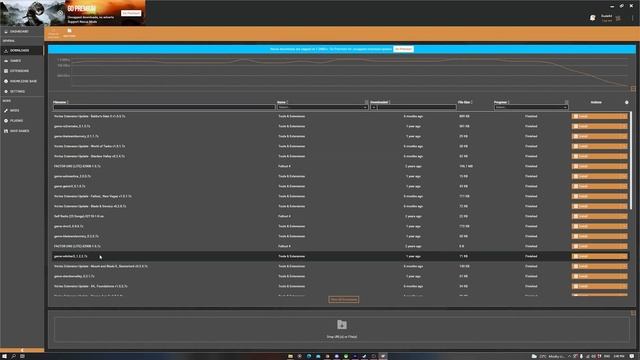Open table column settings gear icon
Viewport: 640px width, 360px height.
pyautogui.click(x=627, y=102)
